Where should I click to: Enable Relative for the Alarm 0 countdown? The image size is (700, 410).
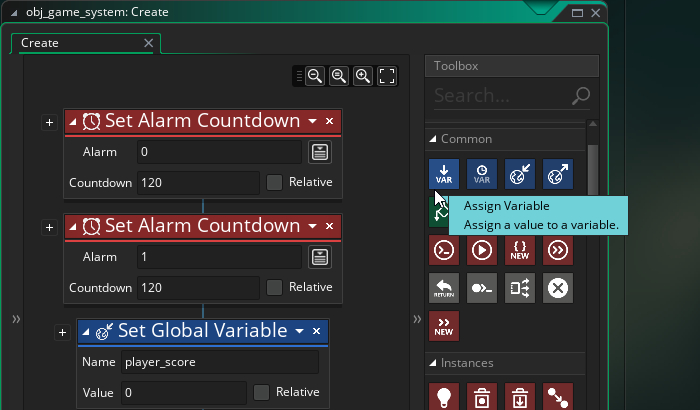(274, 182)
